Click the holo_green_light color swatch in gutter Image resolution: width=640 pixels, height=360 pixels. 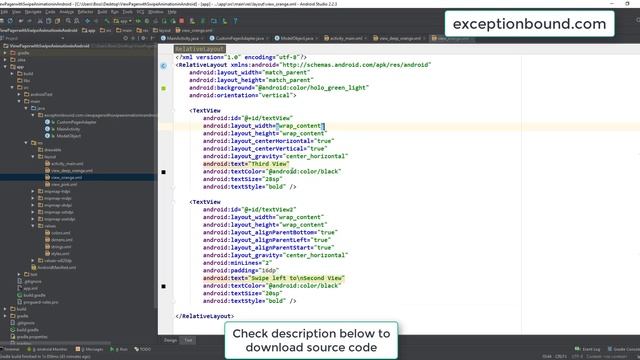point(164,88)
